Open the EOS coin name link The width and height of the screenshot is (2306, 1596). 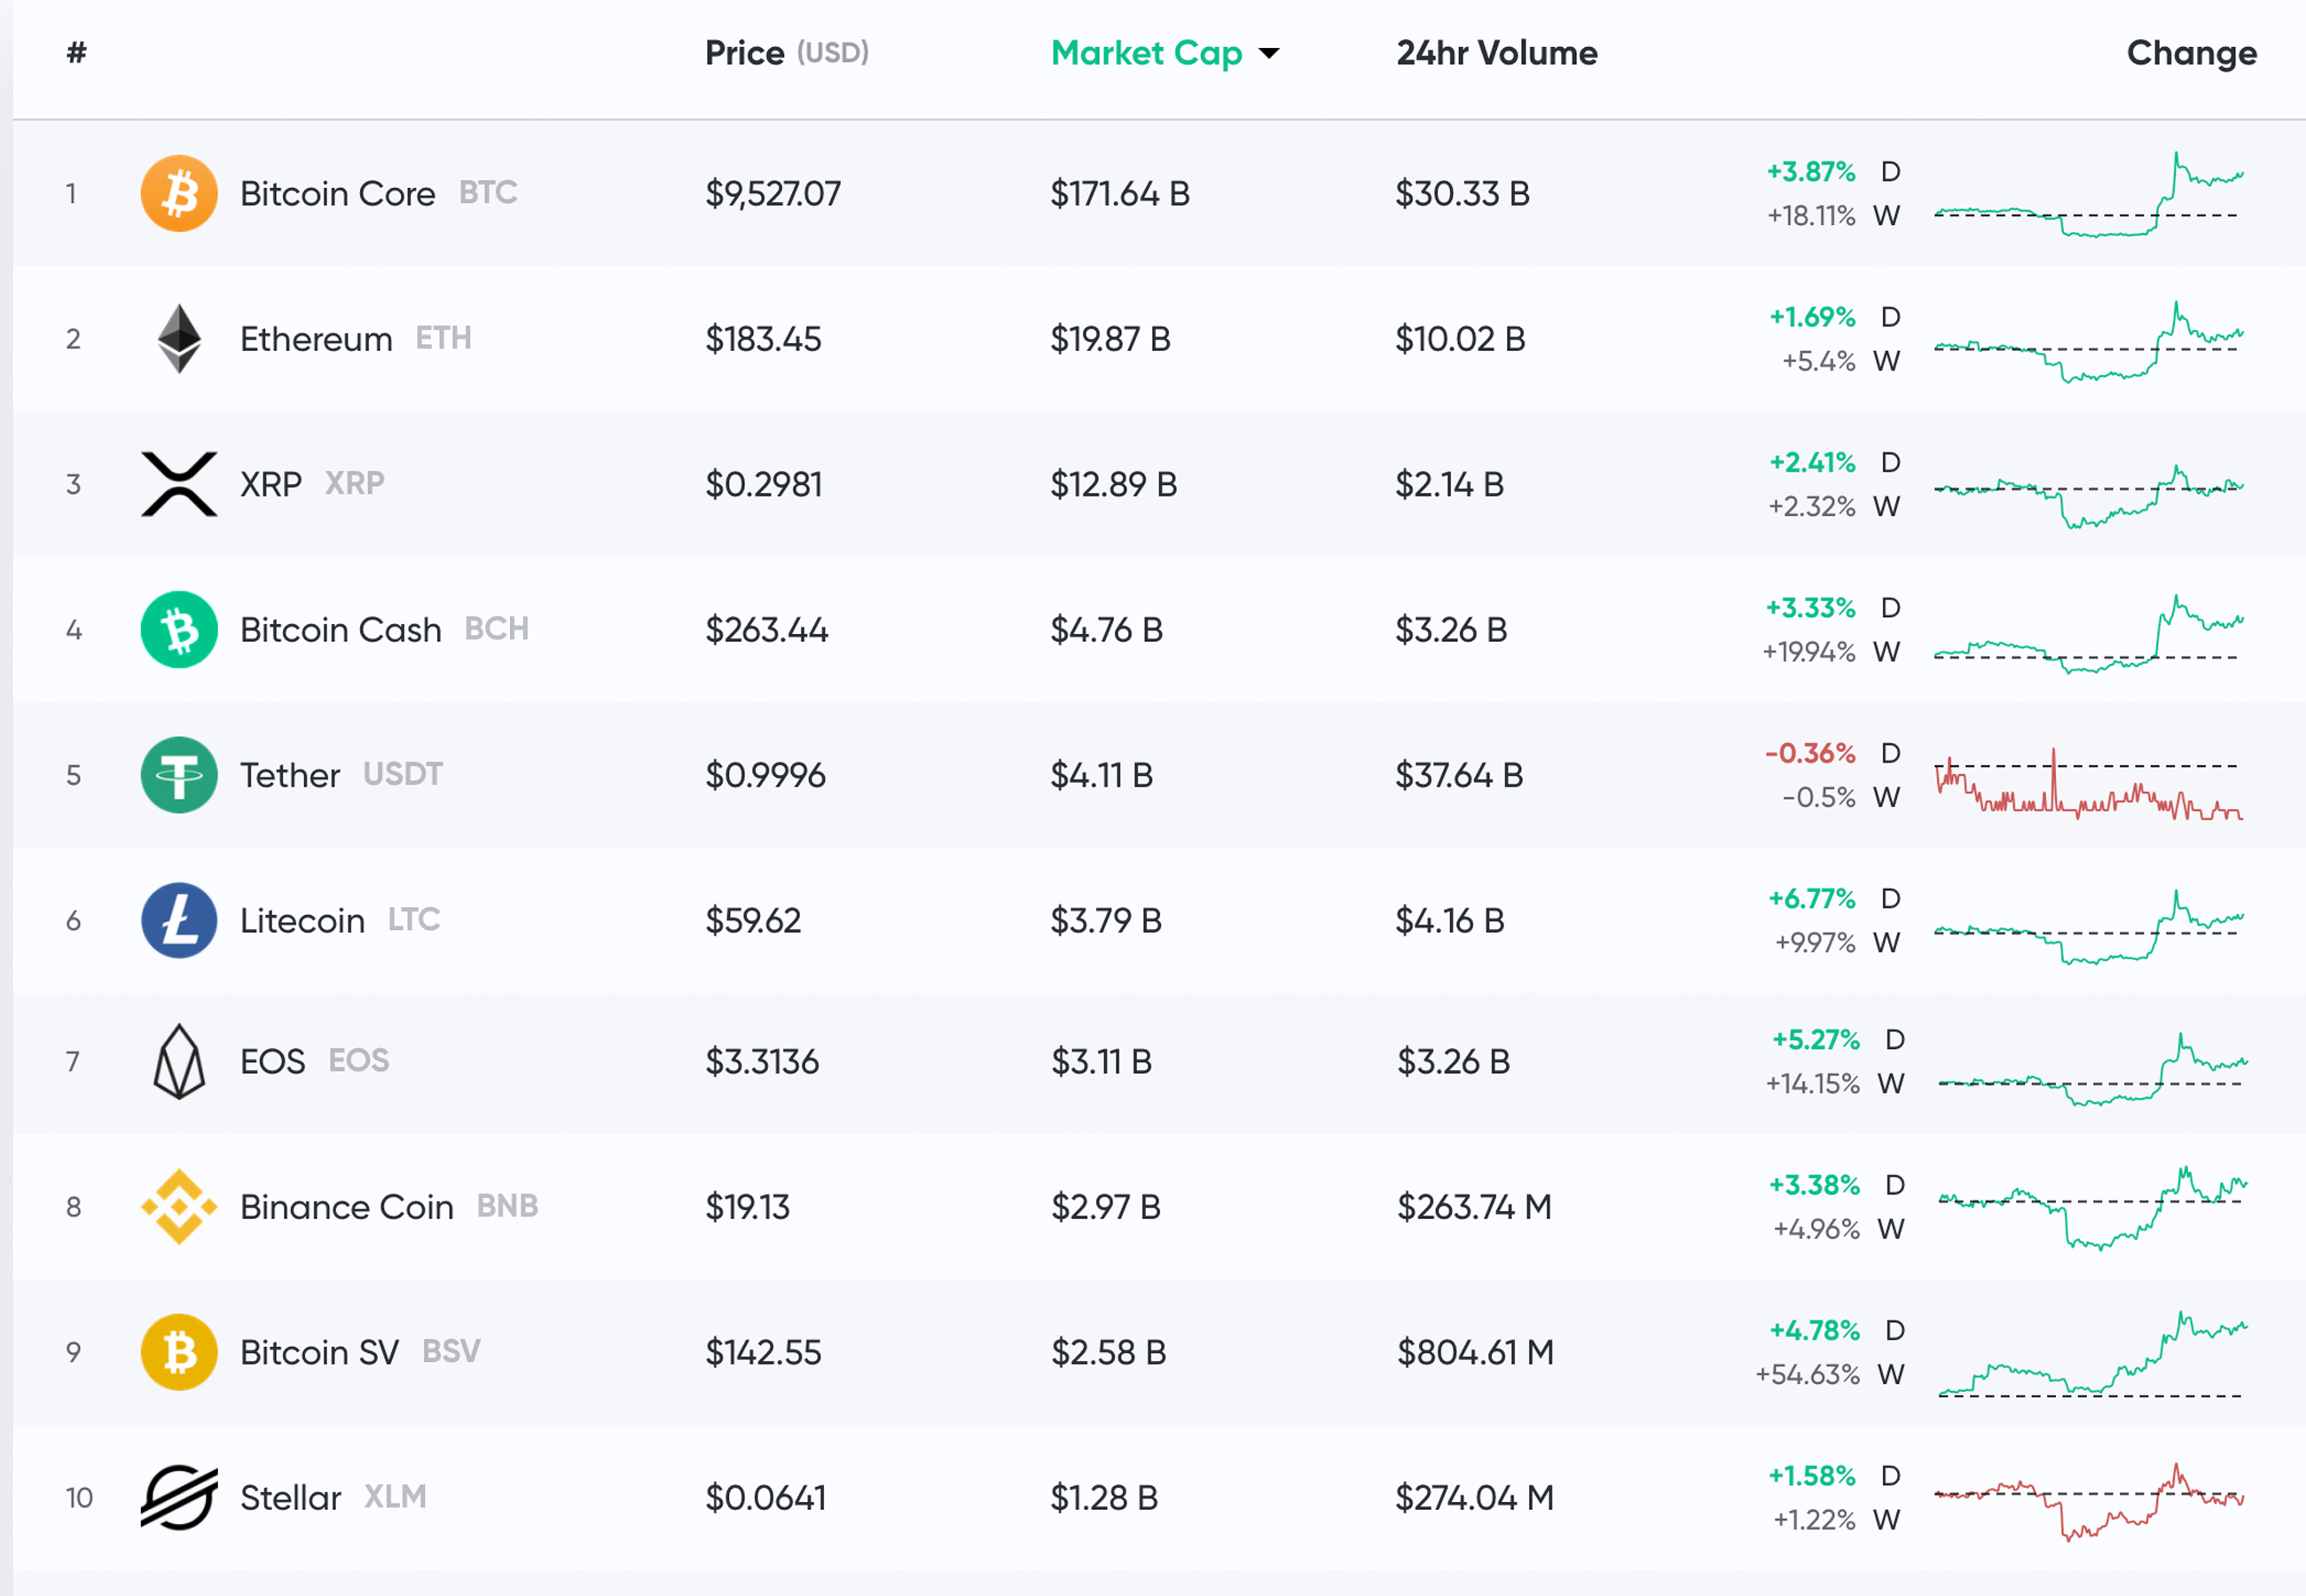point(272,1061)
